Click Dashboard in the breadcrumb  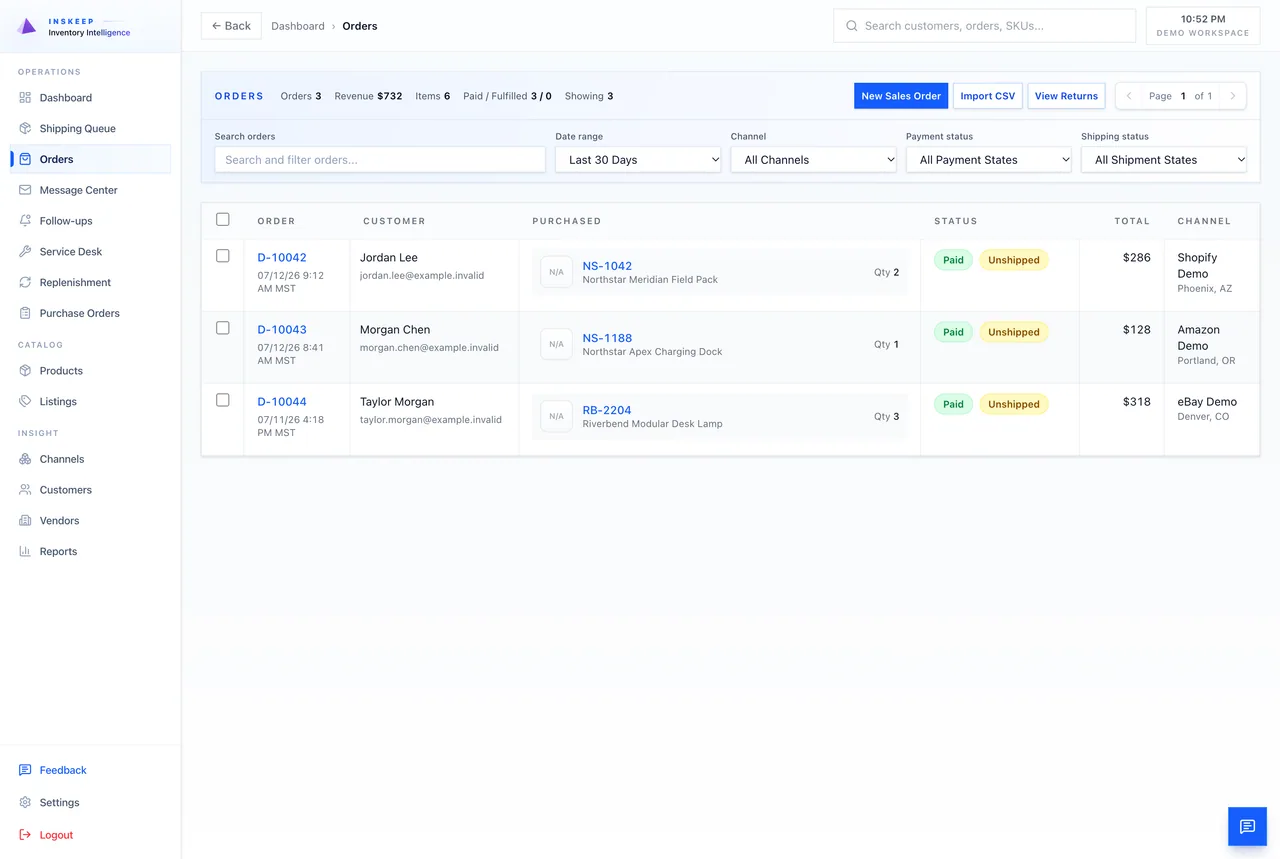[298, 26]
